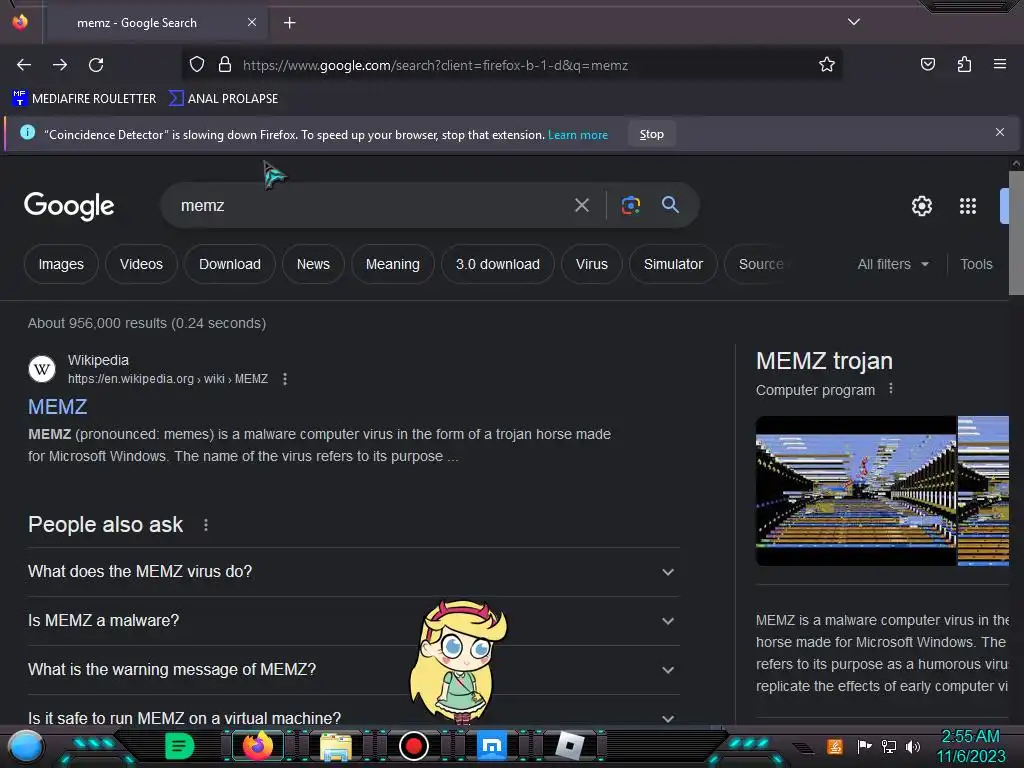This screenshot has width=1024, height=768.
Task: Open Roblox from the taskbar
Action: [x=569, y=746]
